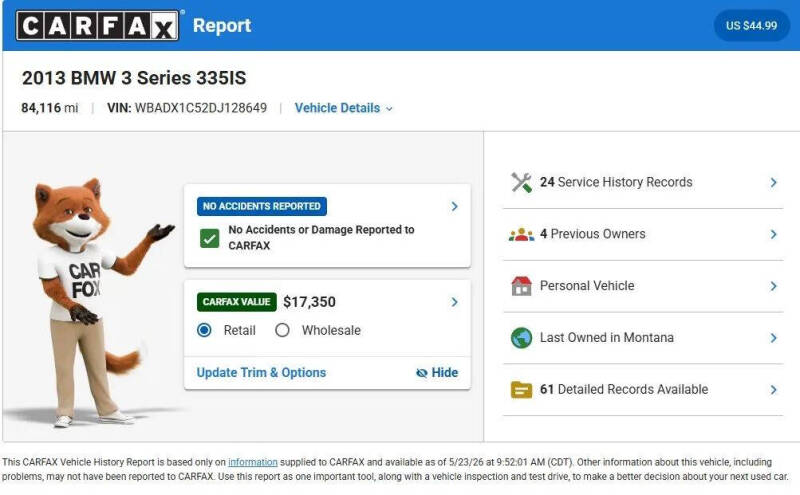Click the $17,350 value amount
The width and height of the screenshot is (800, 495).
309,302
